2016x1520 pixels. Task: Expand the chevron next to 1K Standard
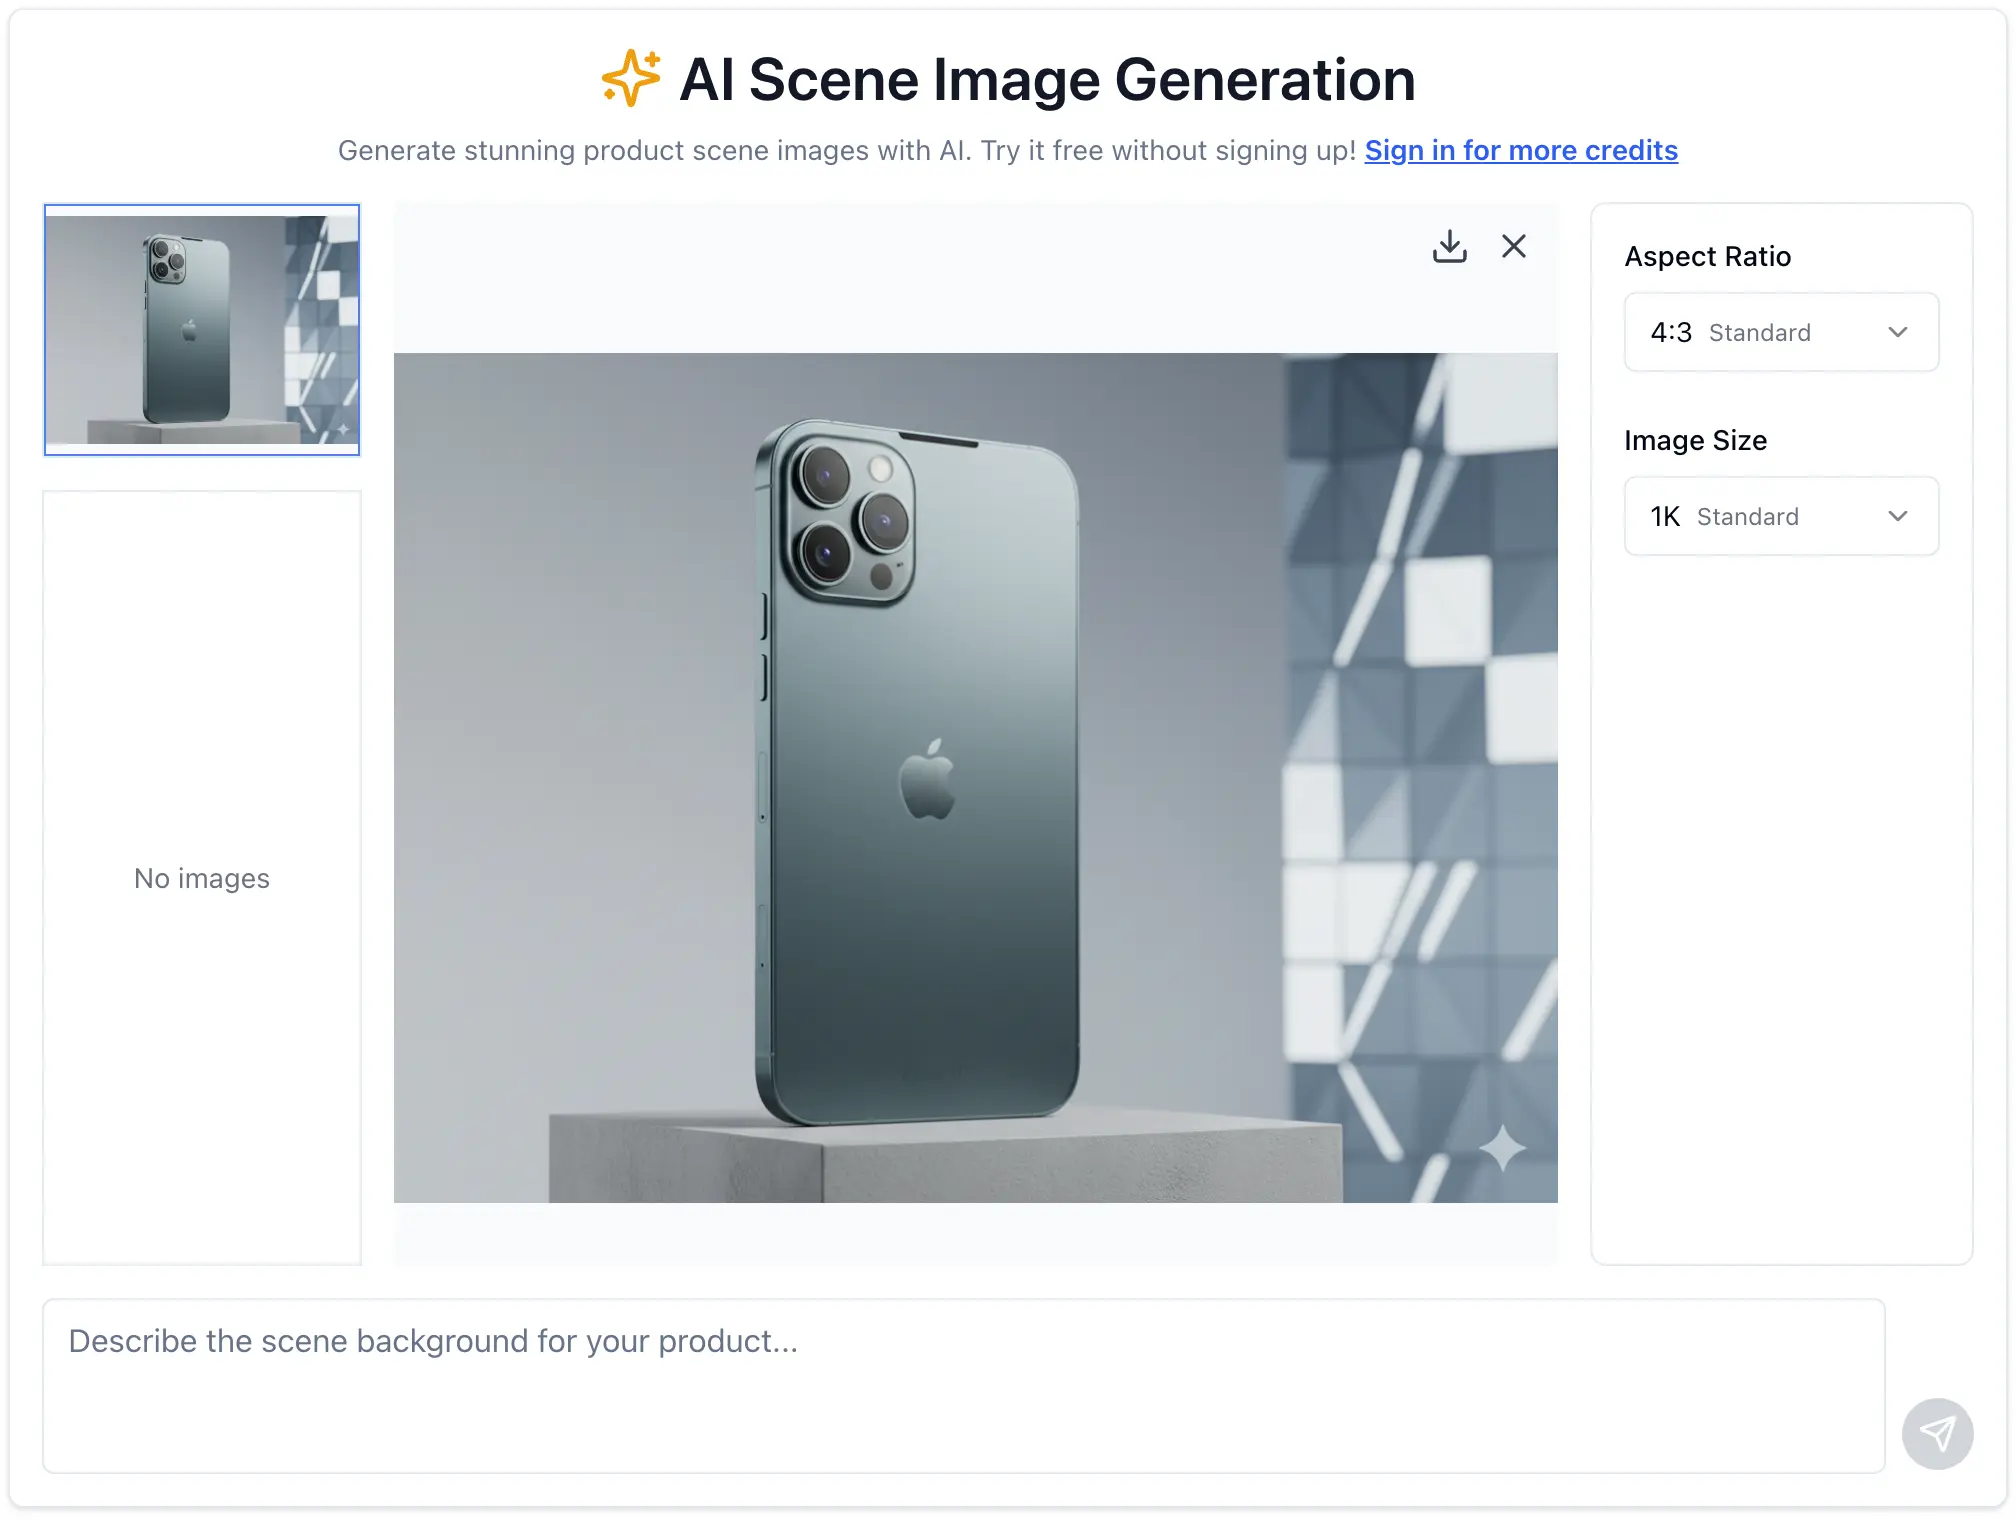[1898, 516]
